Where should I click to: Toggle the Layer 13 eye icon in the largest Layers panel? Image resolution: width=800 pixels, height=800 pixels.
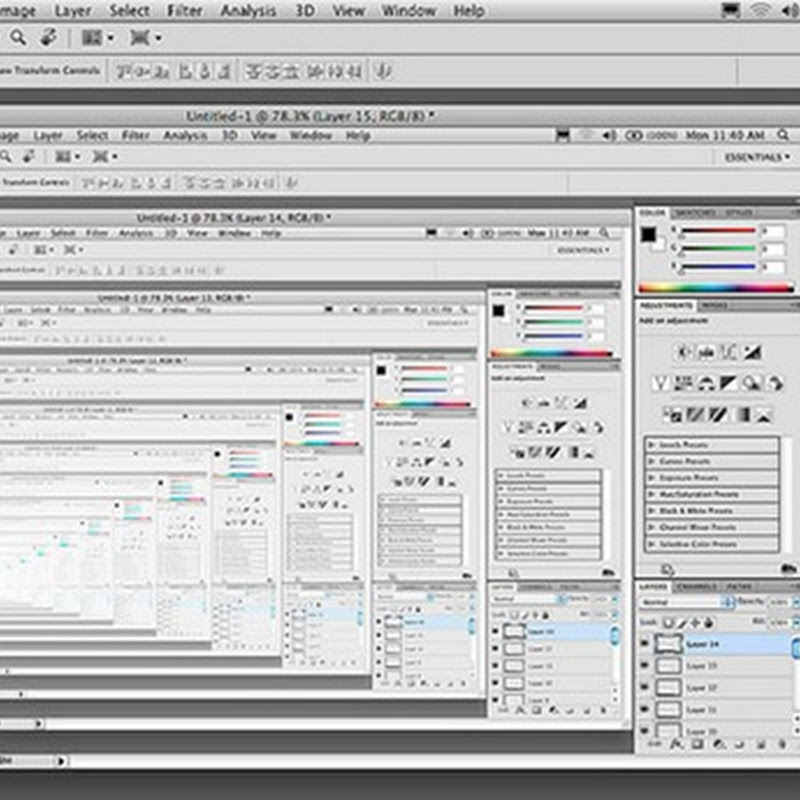tap(644, 665)
